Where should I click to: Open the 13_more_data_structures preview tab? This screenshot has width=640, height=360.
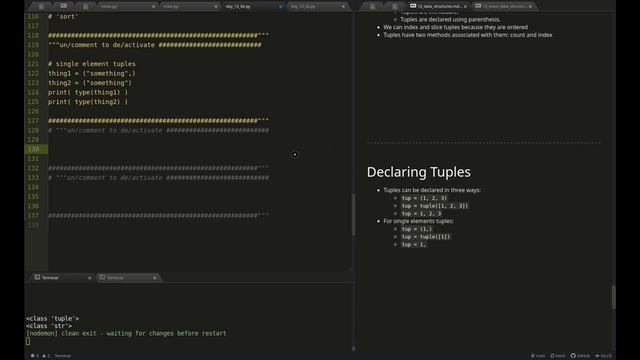point(504,6)
